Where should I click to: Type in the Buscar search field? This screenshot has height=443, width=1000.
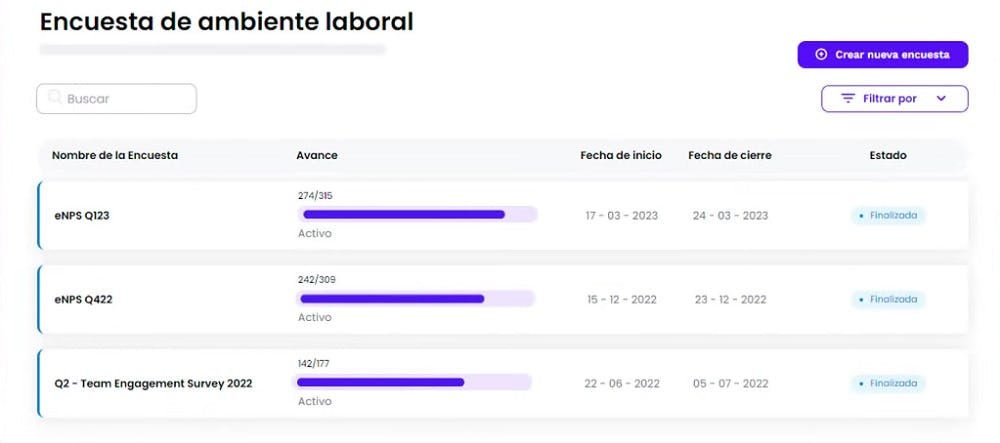pyautogui.click(x=125, y=99)
